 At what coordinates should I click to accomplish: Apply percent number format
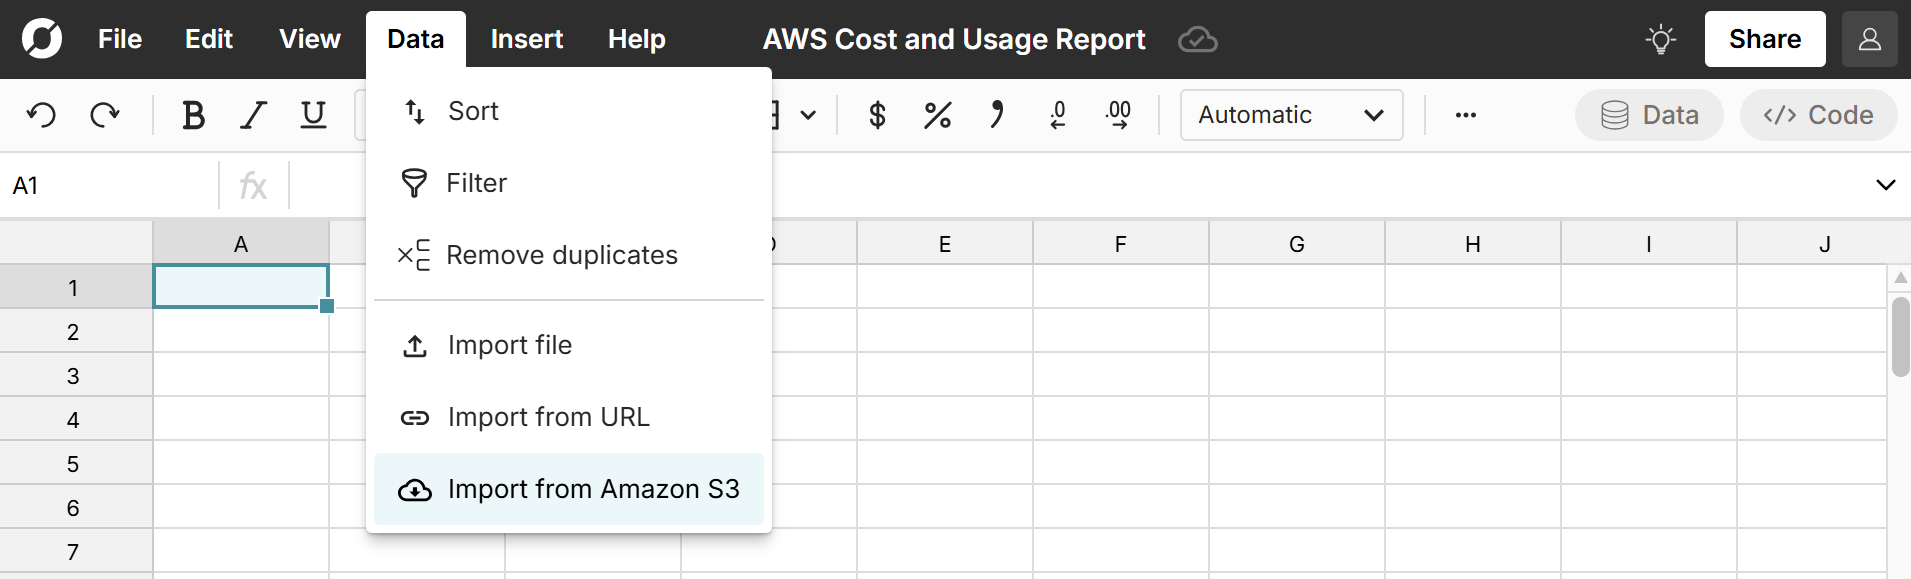pos(937,115)
